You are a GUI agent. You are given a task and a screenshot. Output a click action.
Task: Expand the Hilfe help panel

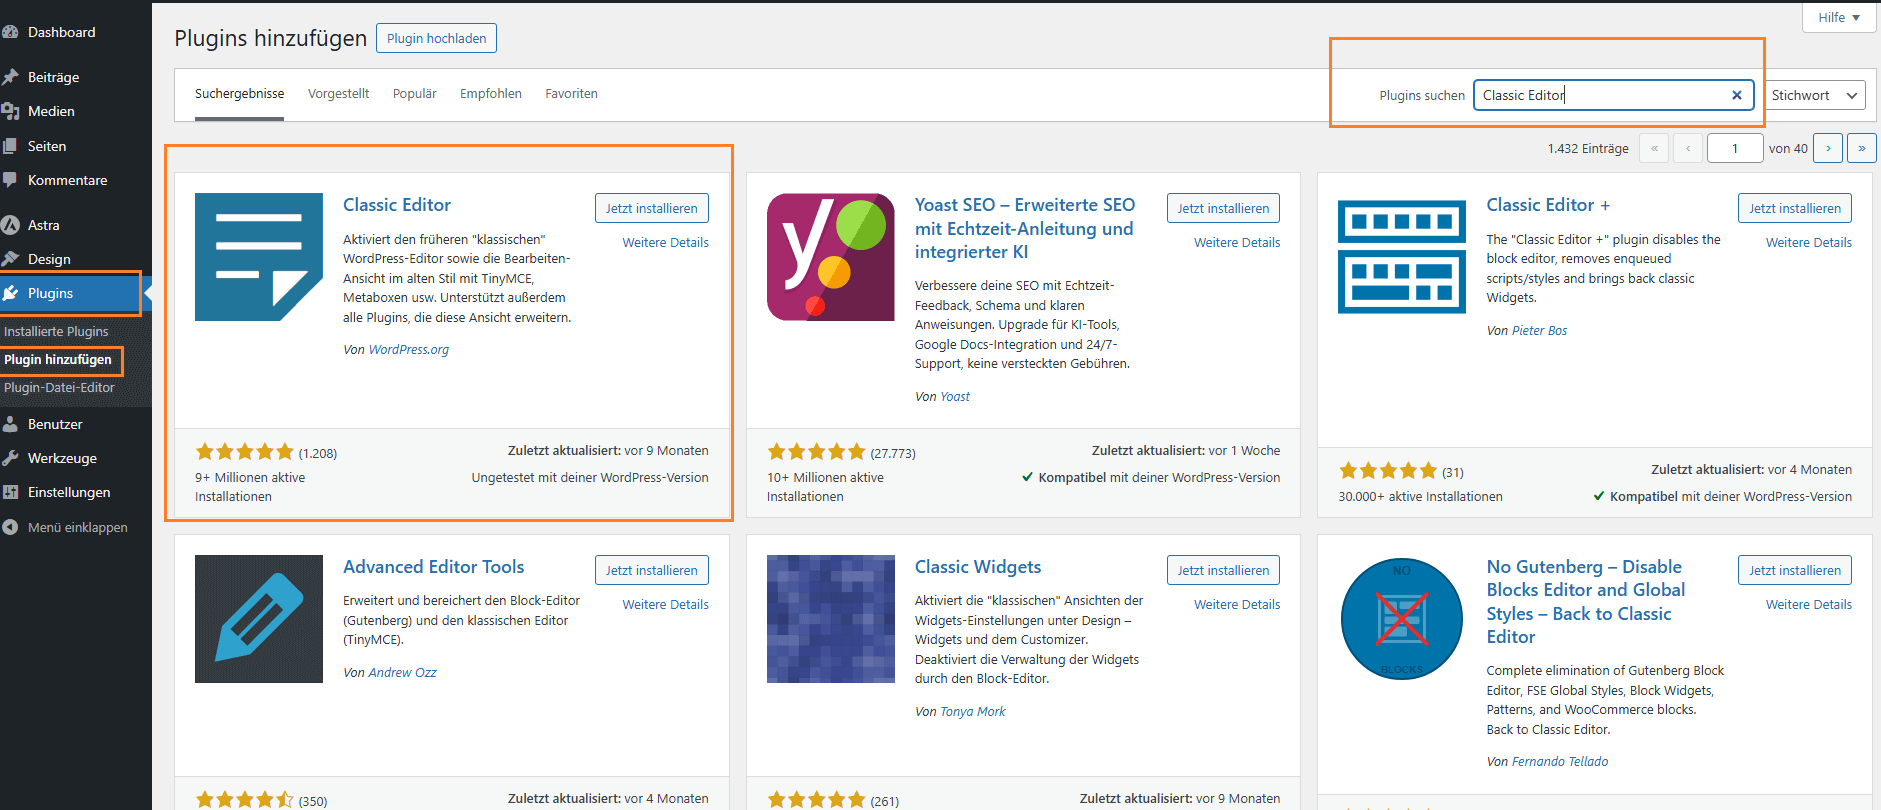1839,17
